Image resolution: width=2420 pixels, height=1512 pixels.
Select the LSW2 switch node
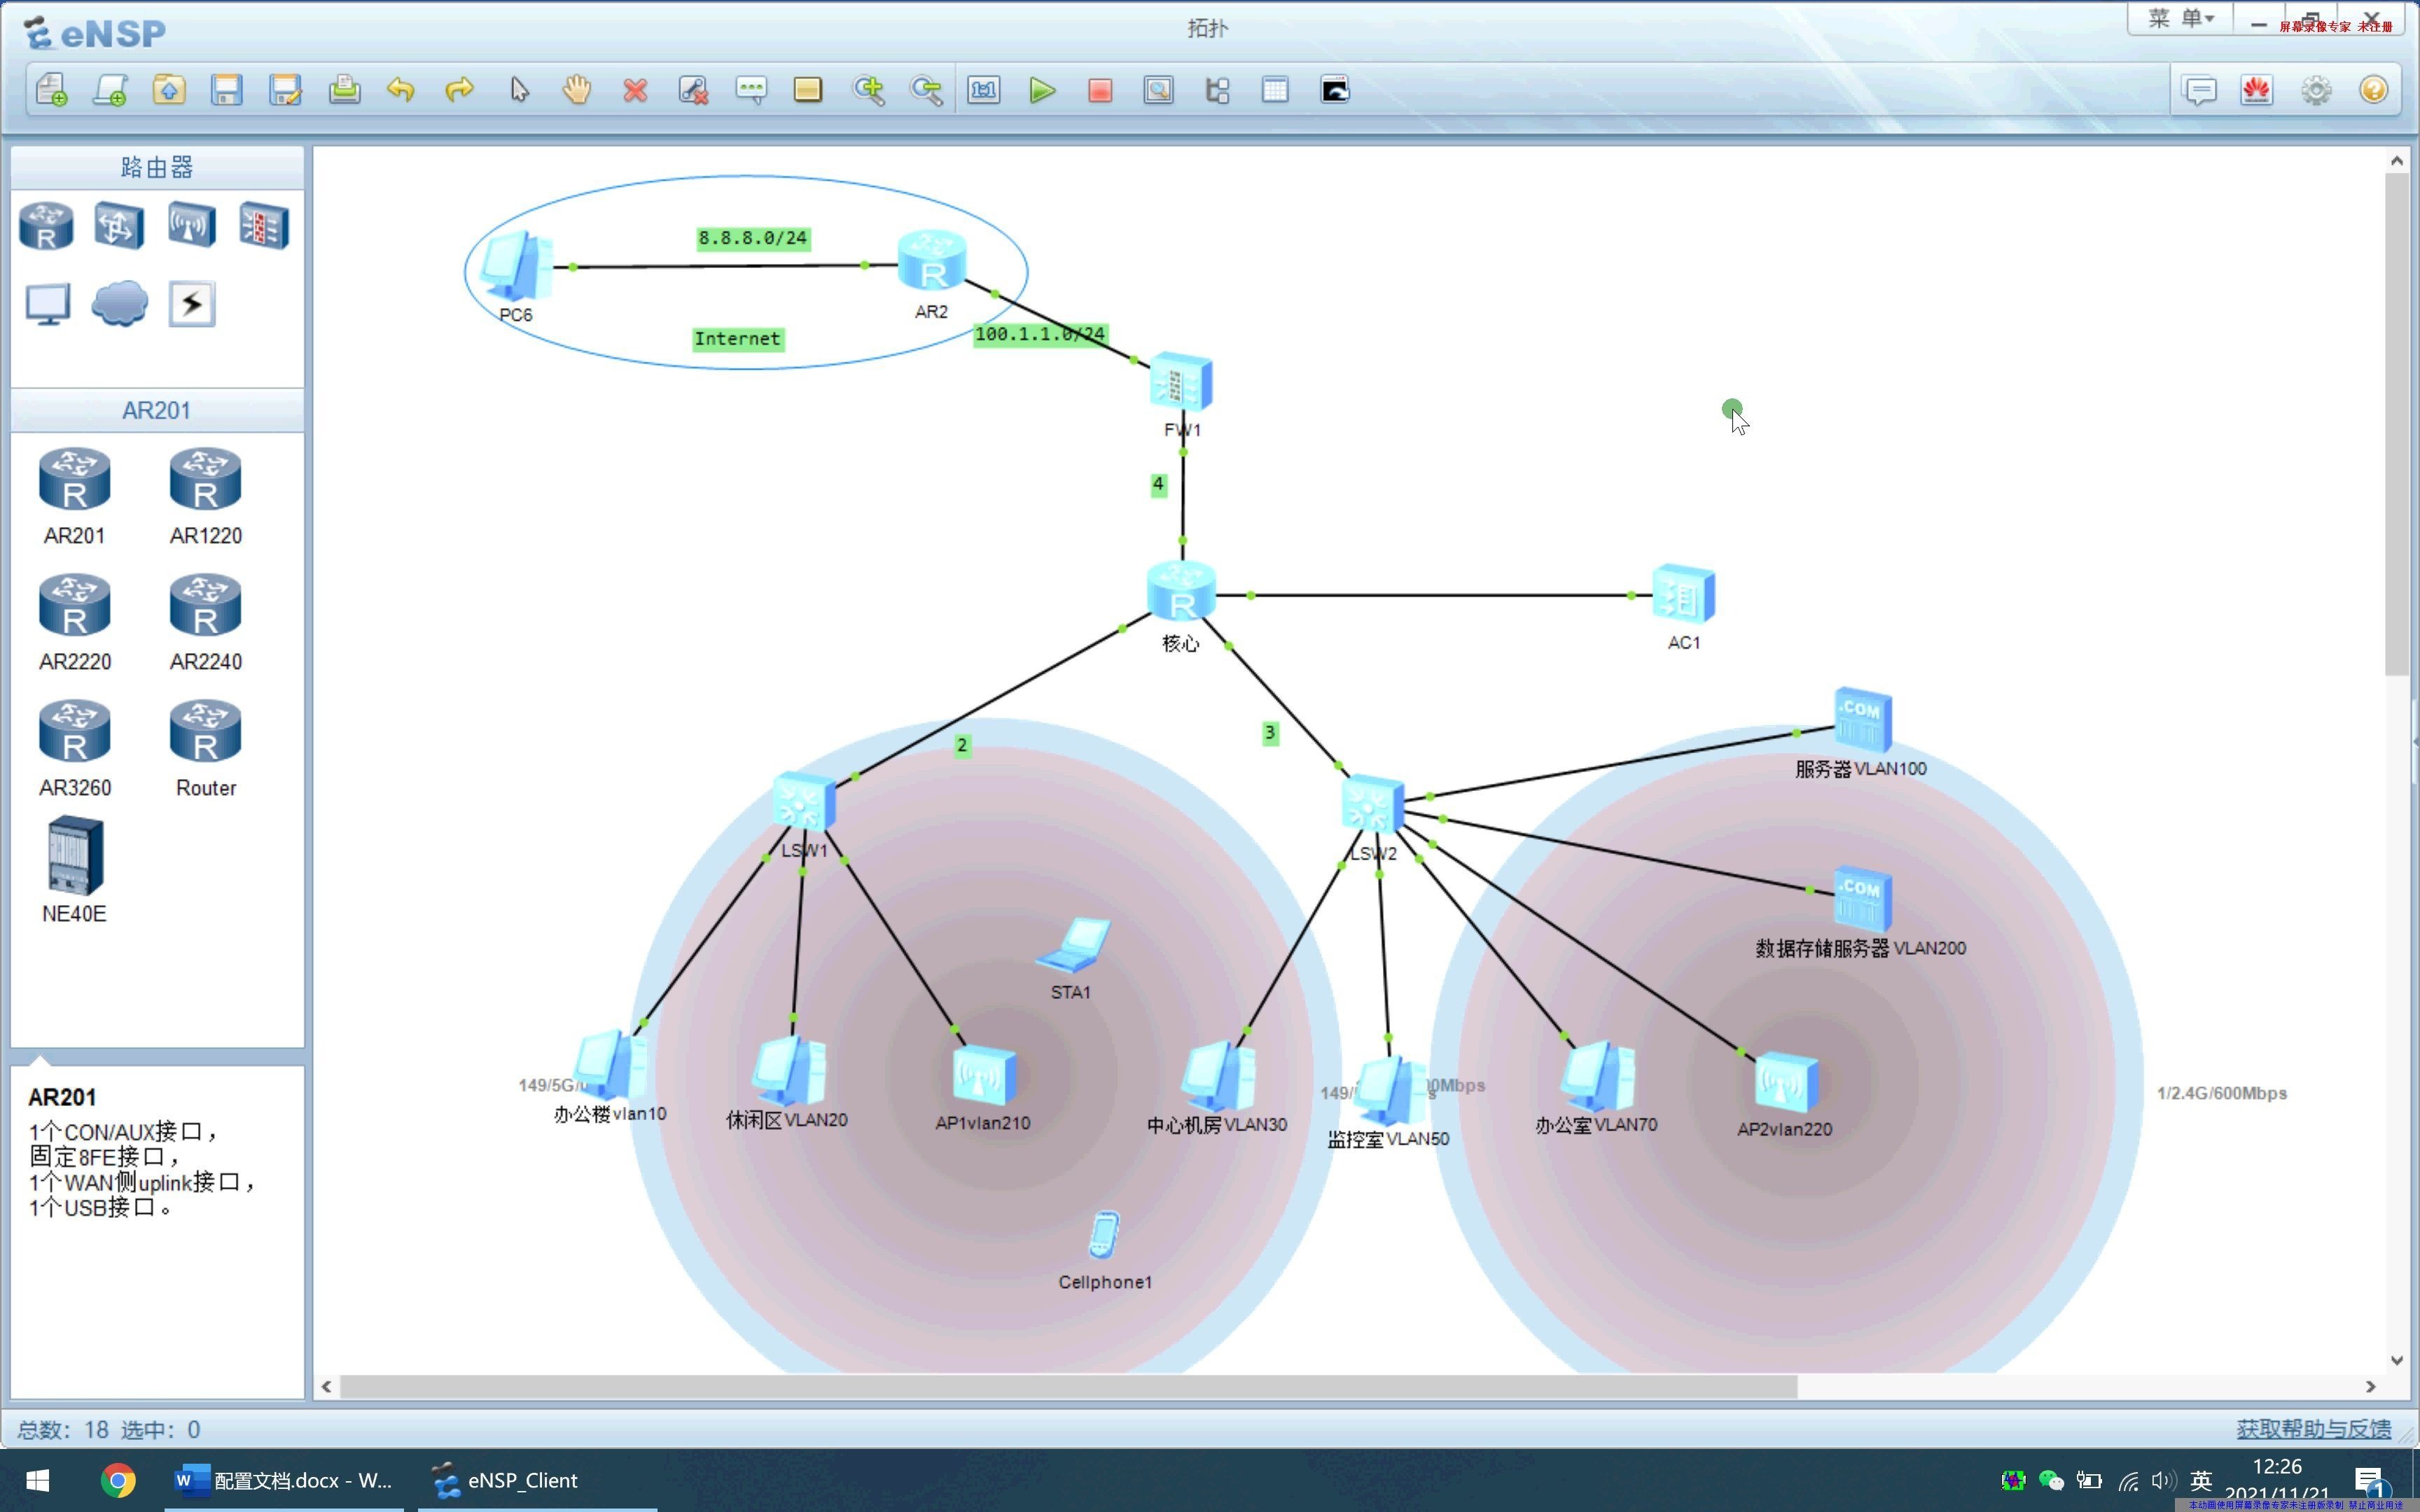(1372, 805)
